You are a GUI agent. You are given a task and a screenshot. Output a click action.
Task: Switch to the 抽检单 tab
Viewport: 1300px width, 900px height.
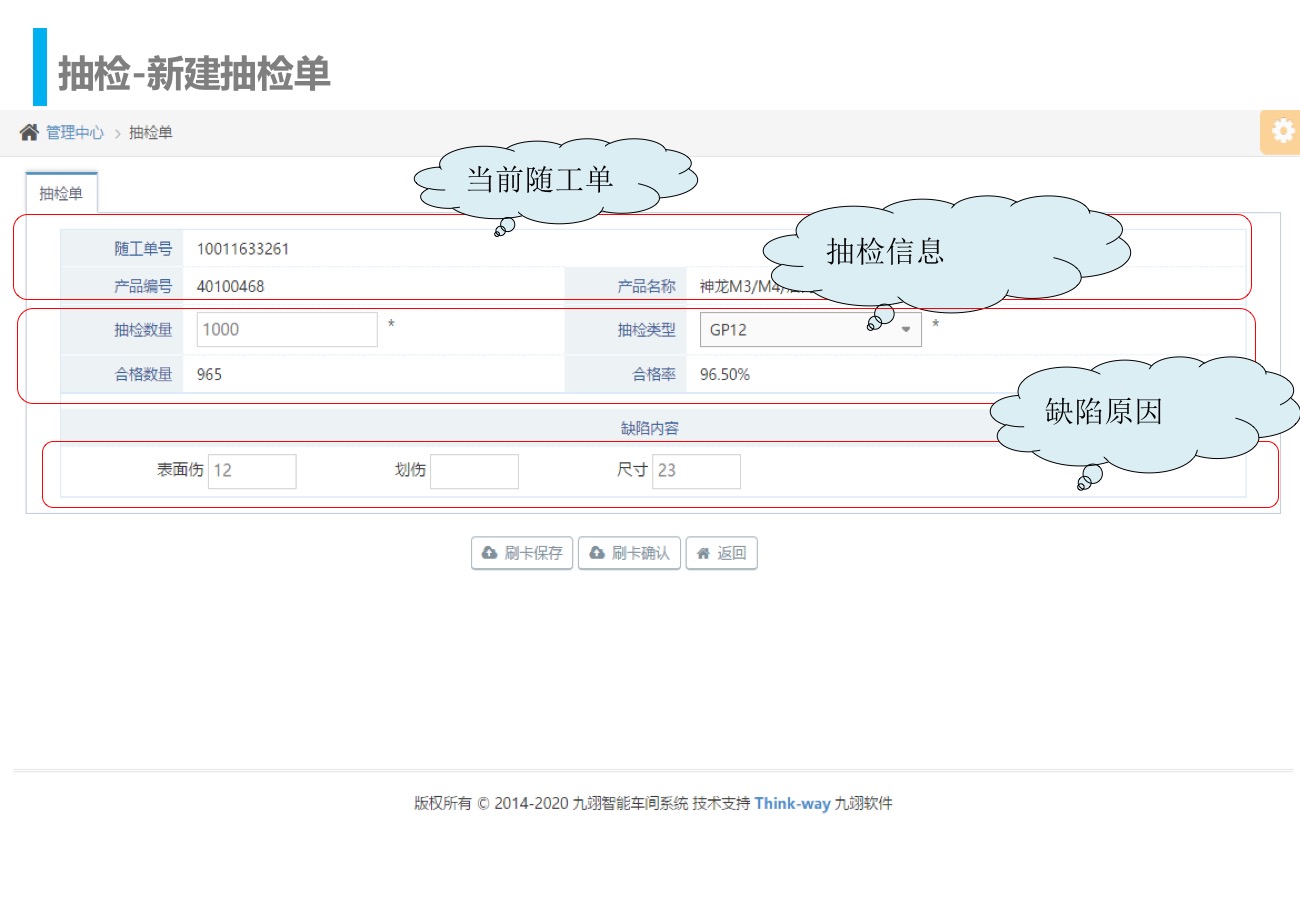click(61, 193)
